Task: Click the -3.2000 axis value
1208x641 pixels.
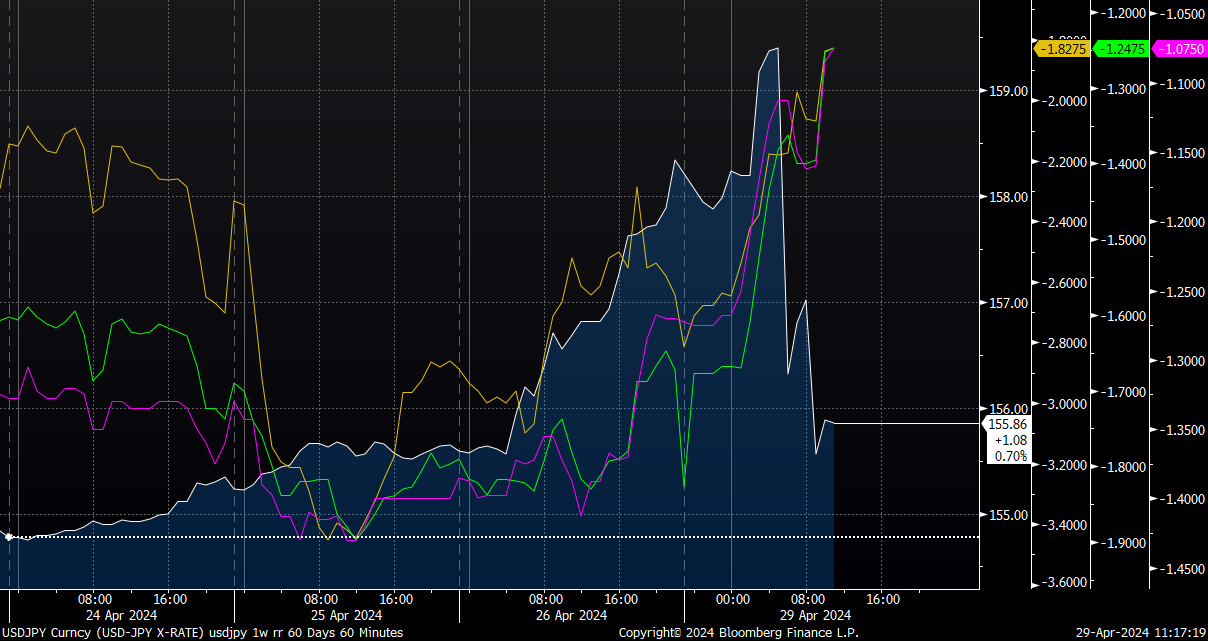Action: (1063, 465)
